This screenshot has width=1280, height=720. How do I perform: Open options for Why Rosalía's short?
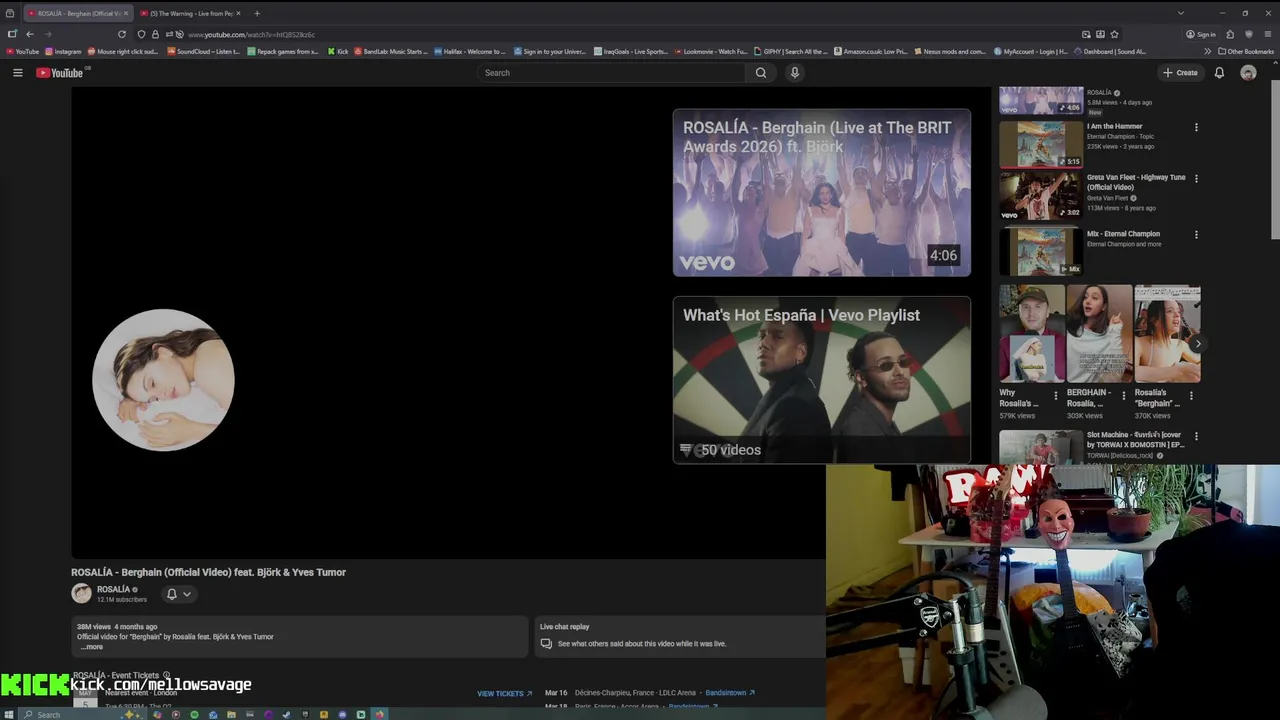1055,395
